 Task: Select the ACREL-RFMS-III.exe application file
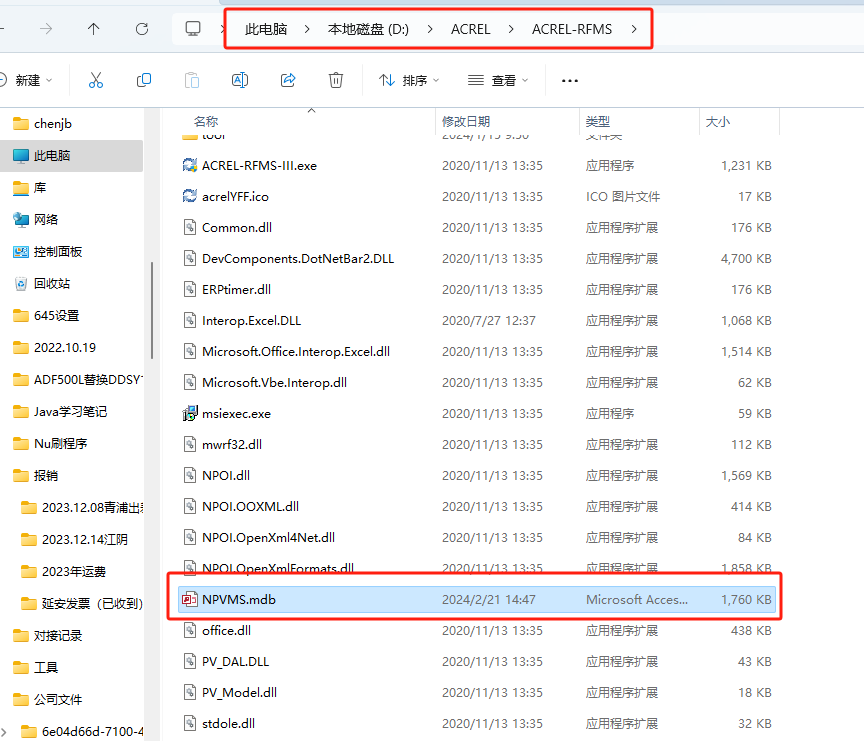pos(259,165)
